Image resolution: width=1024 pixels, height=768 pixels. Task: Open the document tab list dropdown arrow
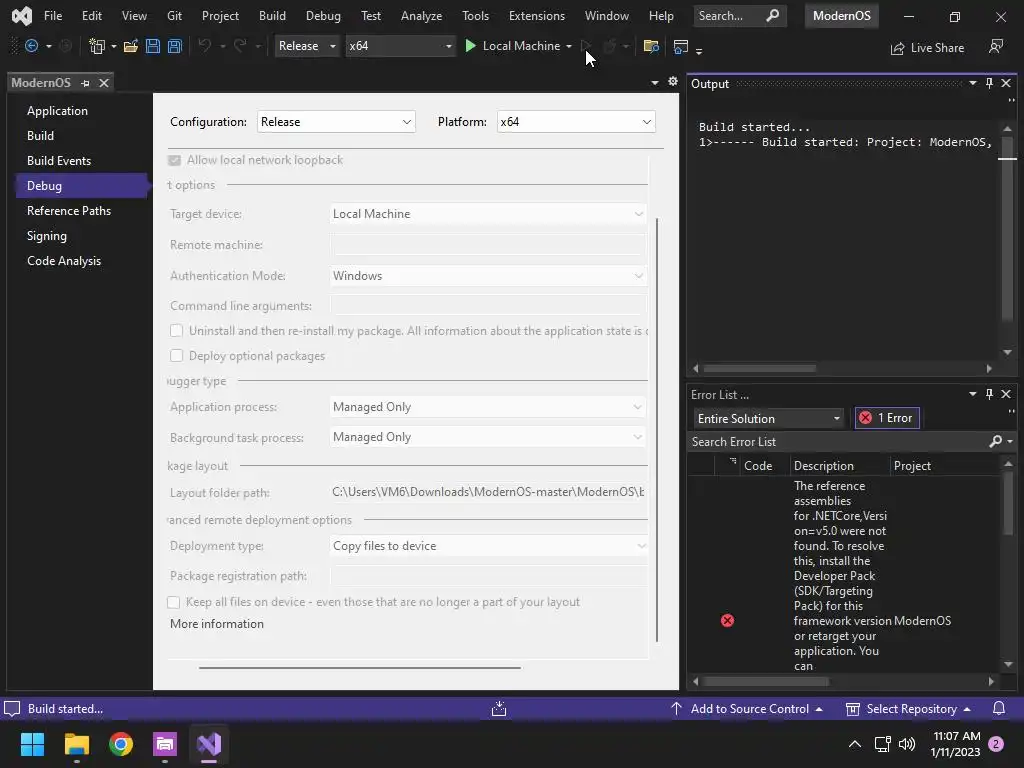[x=654, y=83]
